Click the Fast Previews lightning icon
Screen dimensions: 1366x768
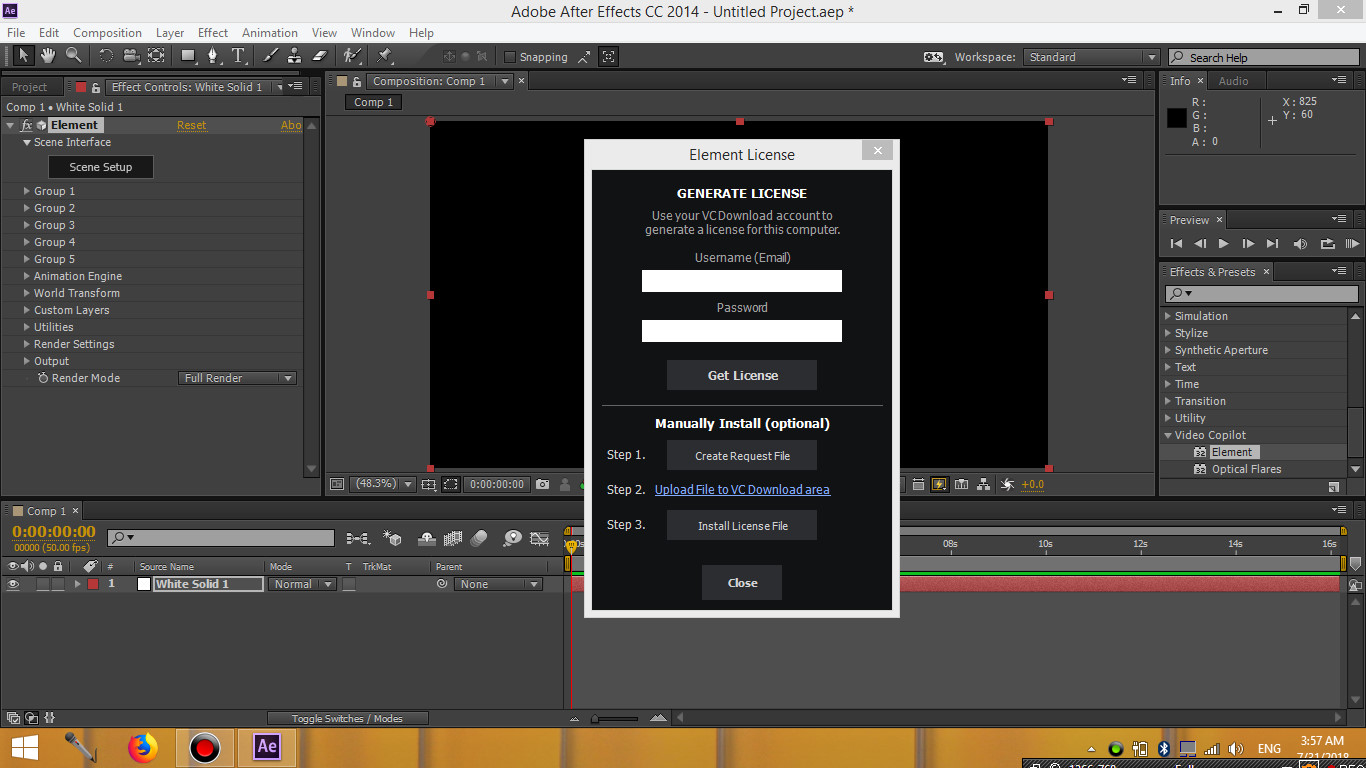(x=939, y=484)
